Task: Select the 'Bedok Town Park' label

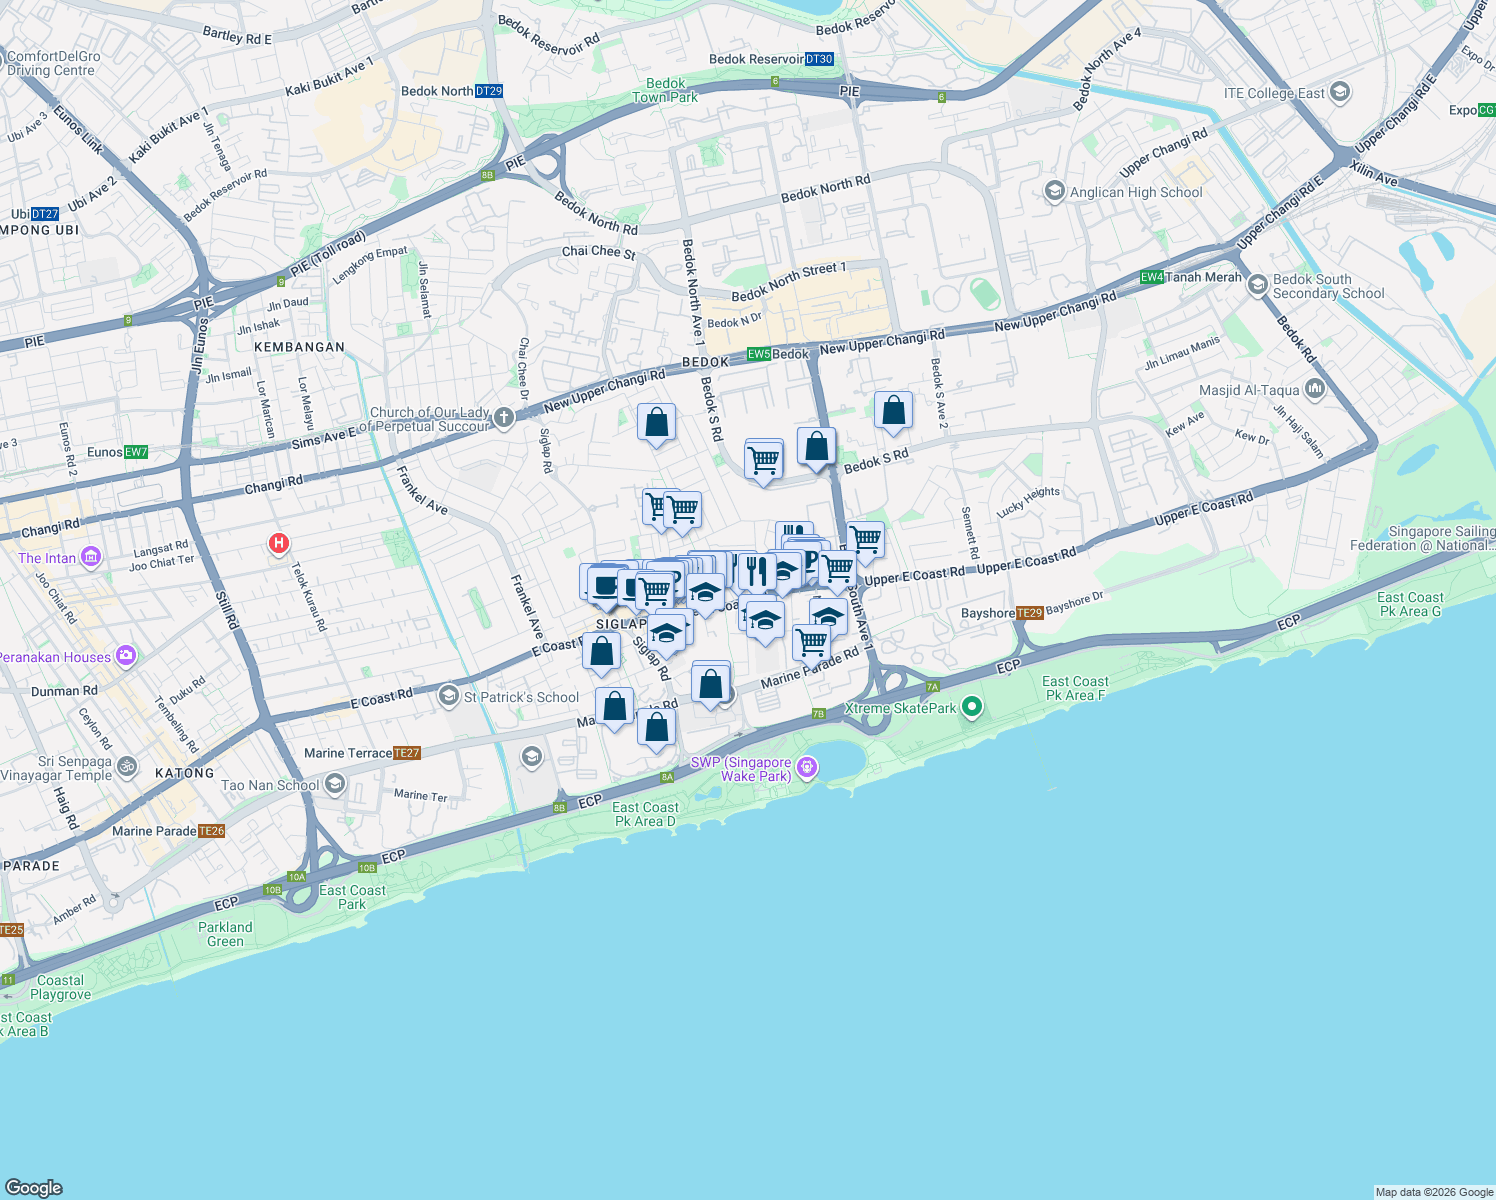Action: click(665, 90)
